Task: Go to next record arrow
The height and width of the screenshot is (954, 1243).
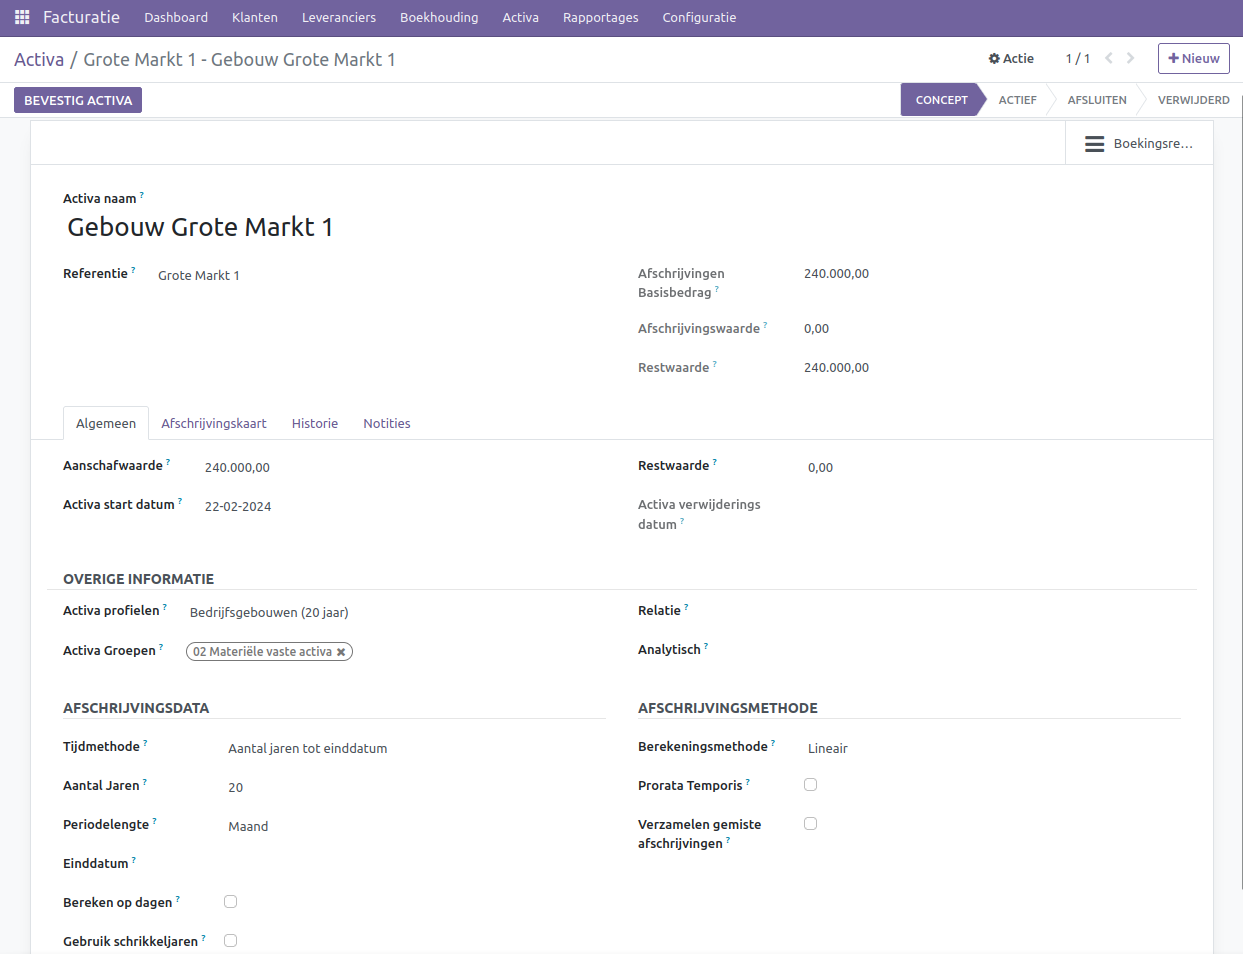Action: coord(1131,58)
